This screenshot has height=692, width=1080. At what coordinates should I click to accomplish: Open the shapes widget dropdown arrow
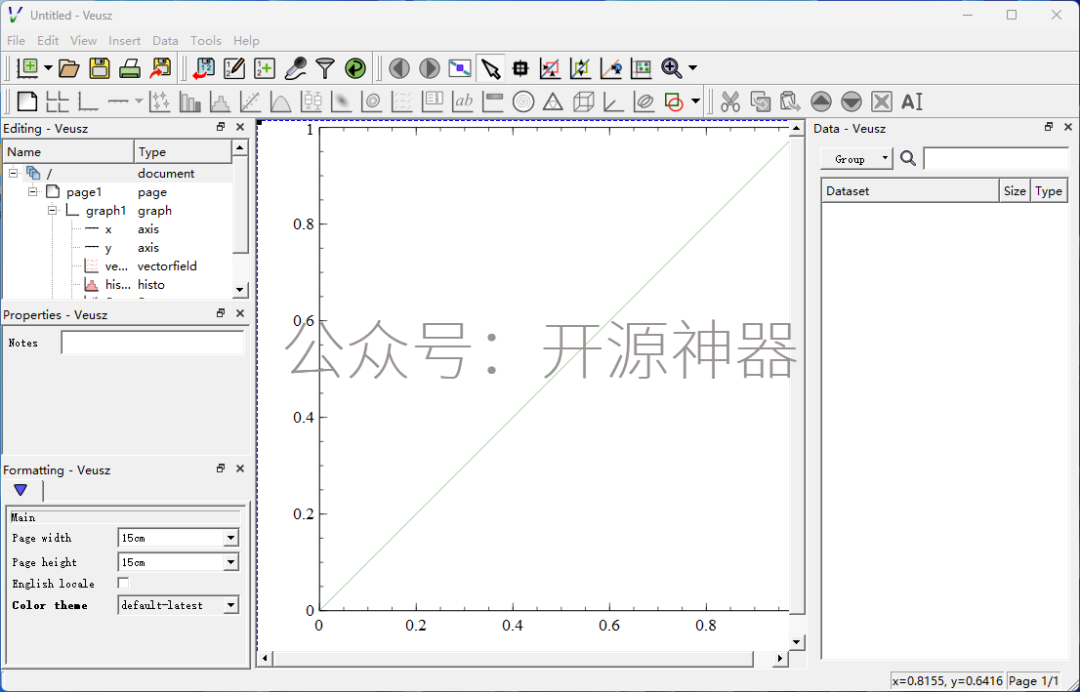click(x=696, y=102)
